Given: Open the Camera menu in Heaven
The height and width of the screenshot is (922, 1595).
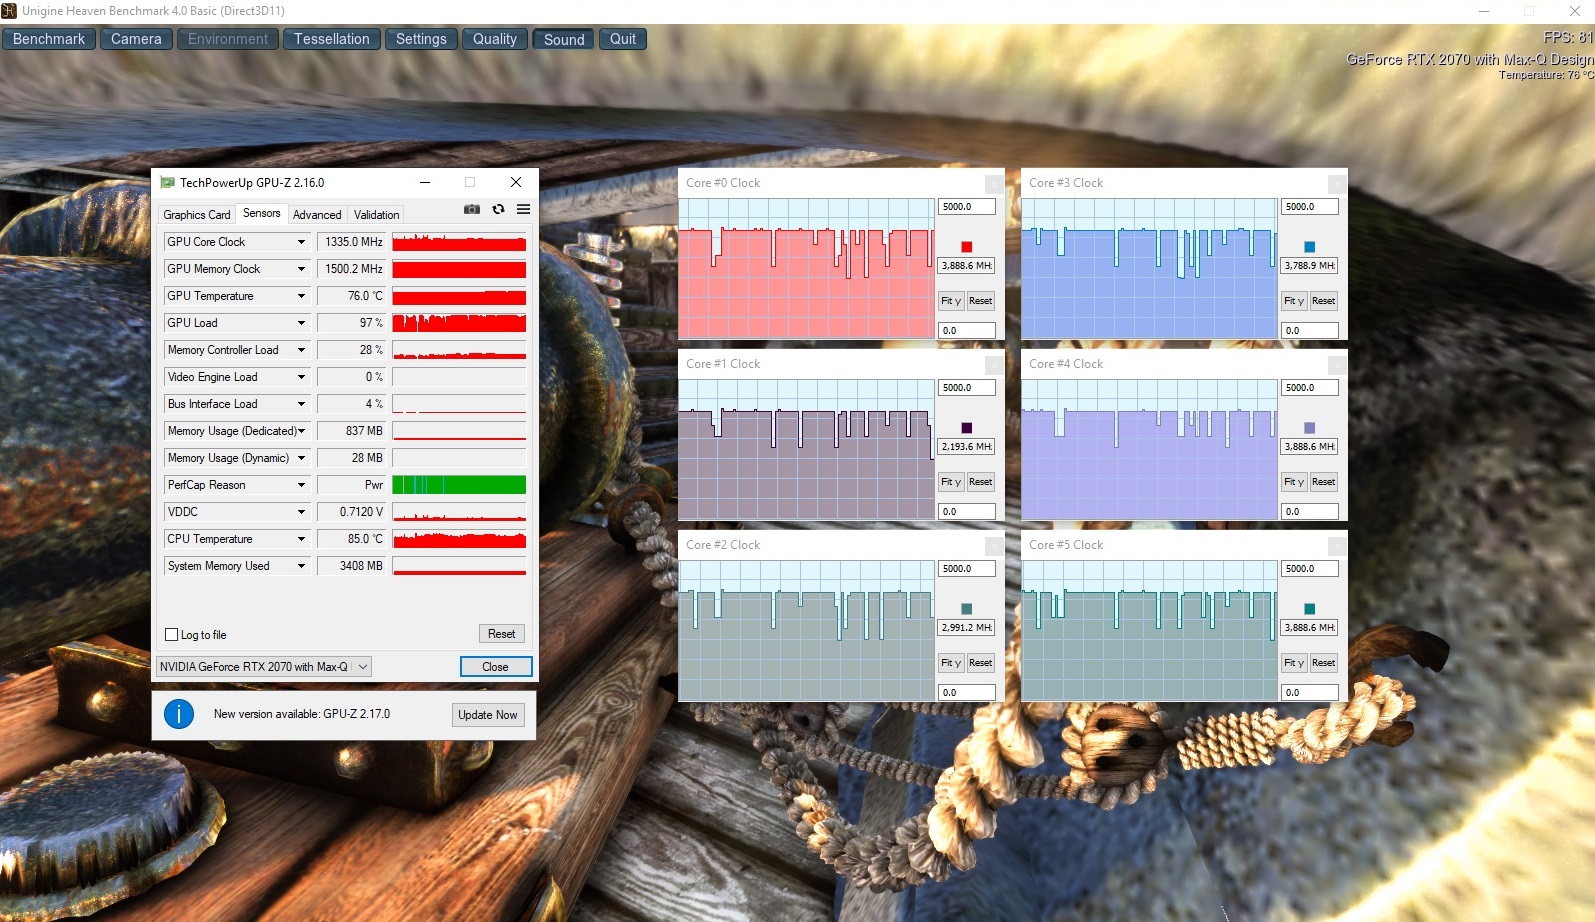Looking at the screenshot, I should 136,39.
